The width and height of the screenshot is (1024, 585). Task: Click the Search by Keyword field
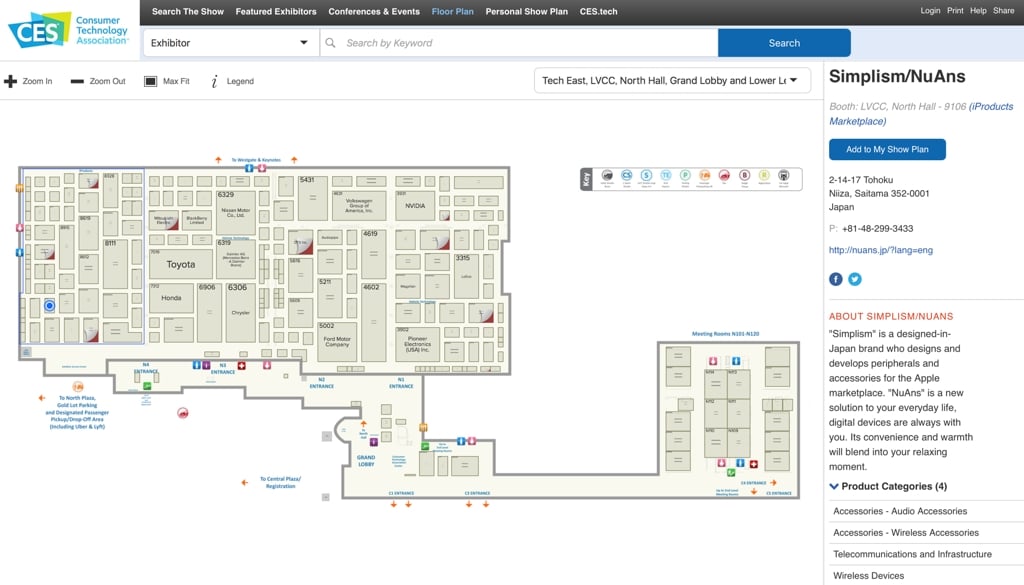pos(528,43)
